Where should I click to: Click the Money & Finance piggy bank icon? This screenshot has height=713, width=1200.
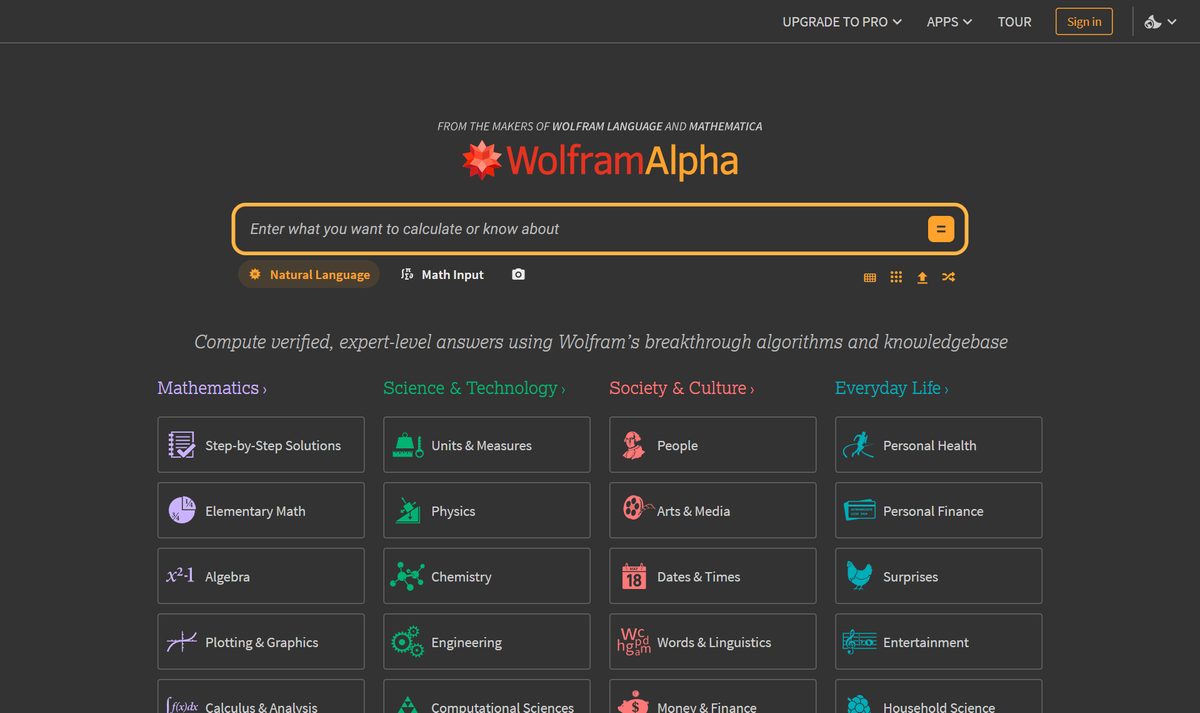pyautogui.click(x=633, y=701)
